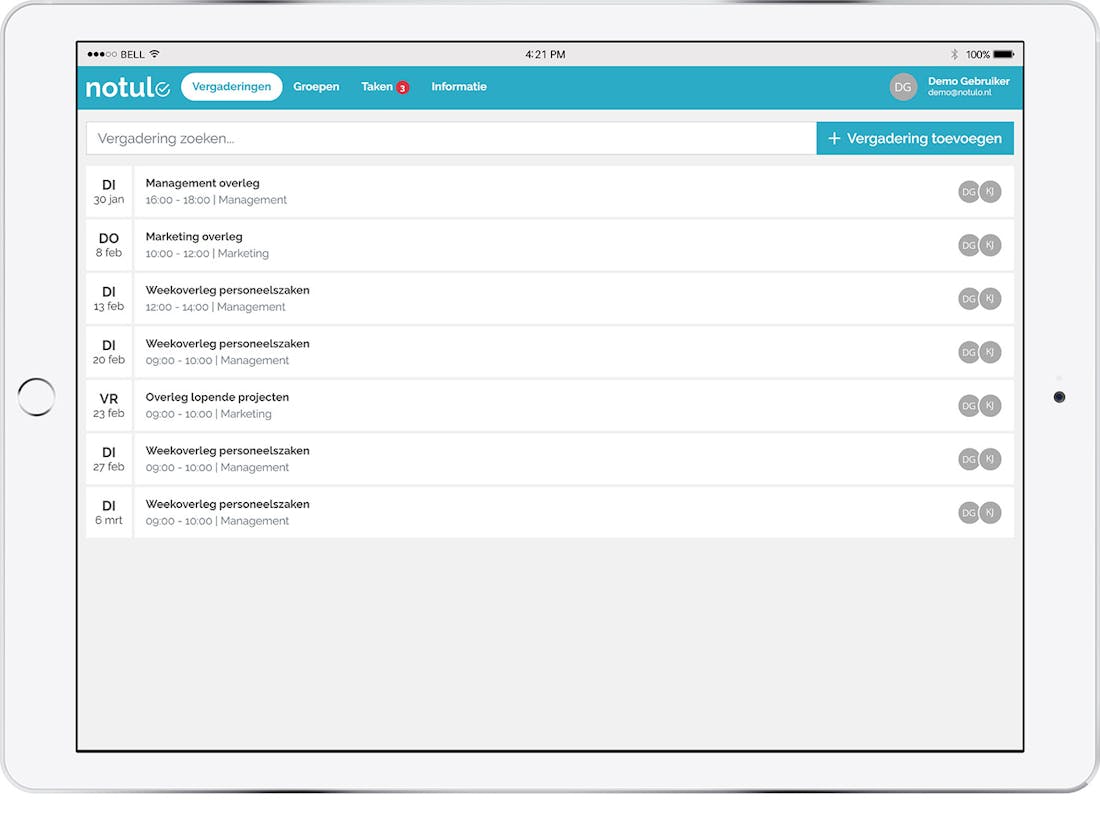Switch to the Vergaderingen tab
The height and width of the screenshot is (813, 1100).
pos(231,87)
